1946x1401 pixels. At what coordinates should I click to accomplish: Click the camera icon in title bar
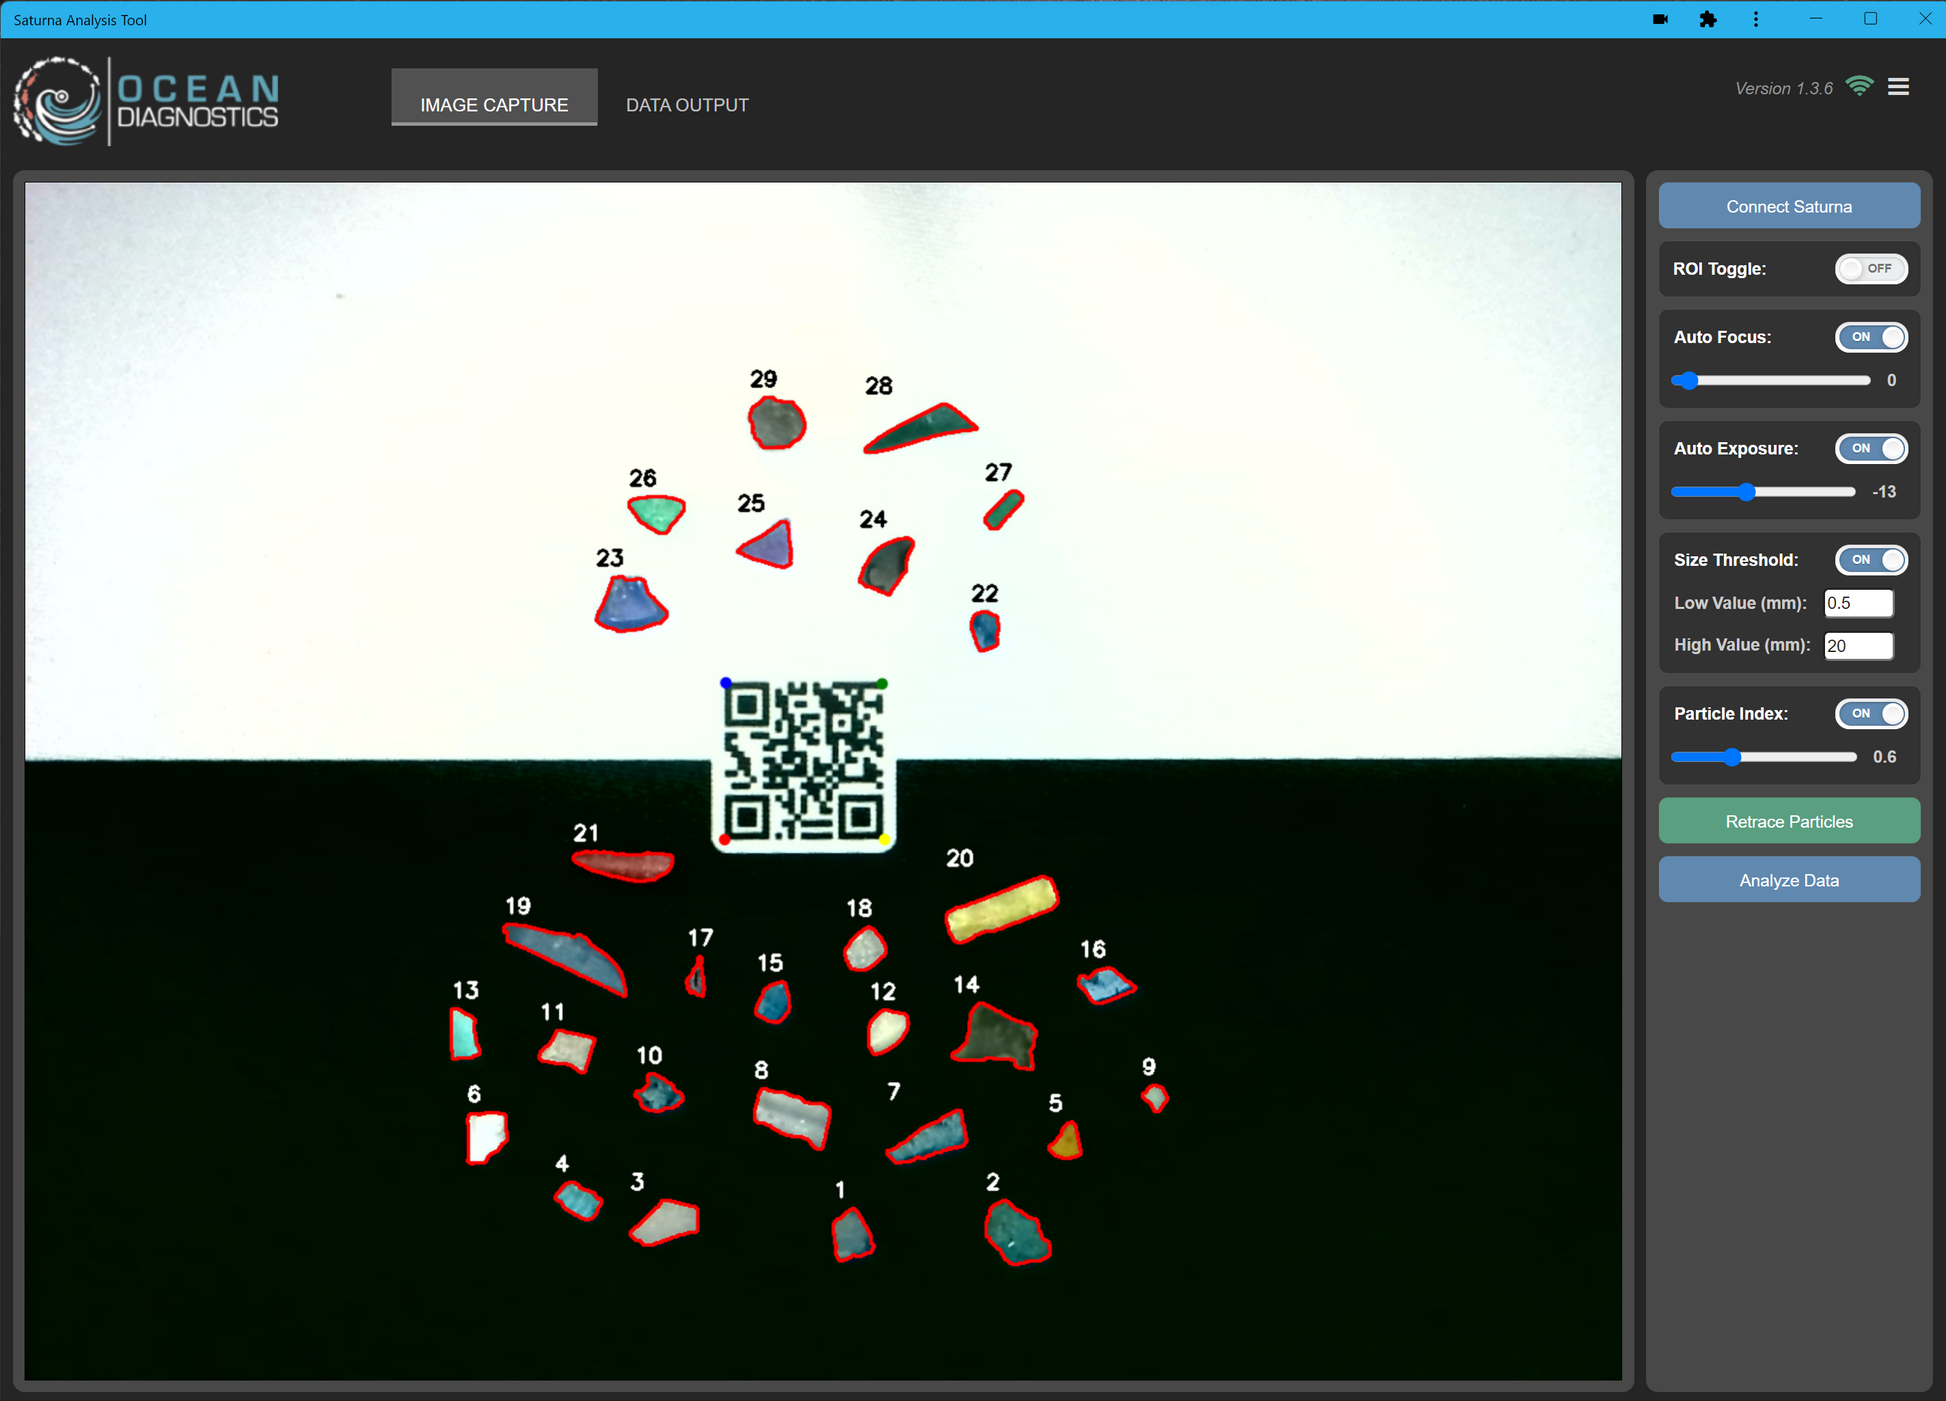pyautogui.click(x=1661, y=19)
